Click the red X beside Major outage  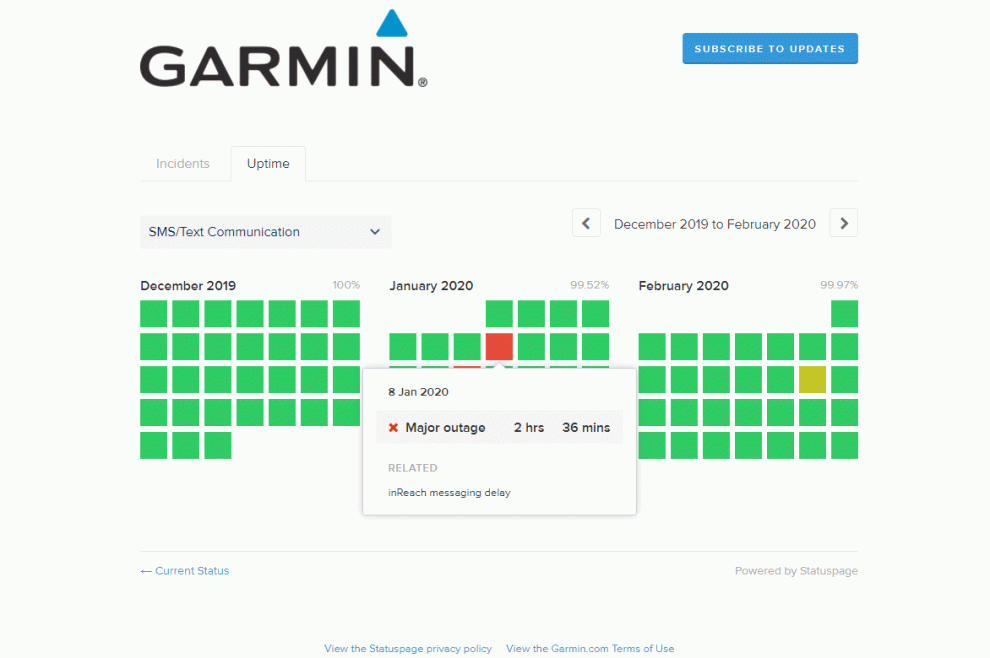click(x=393, y=428)
